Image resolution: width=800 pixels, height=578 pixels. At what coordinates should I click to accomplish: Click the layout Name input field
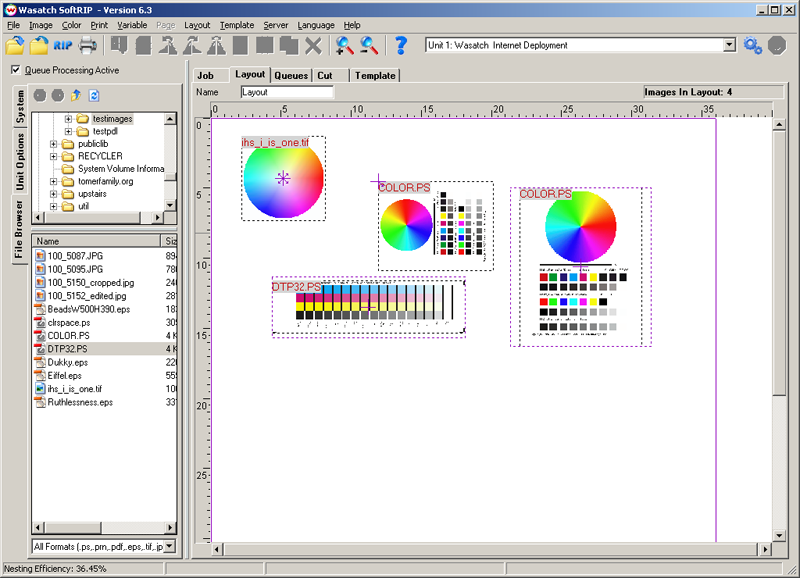(x=287, y=92)
